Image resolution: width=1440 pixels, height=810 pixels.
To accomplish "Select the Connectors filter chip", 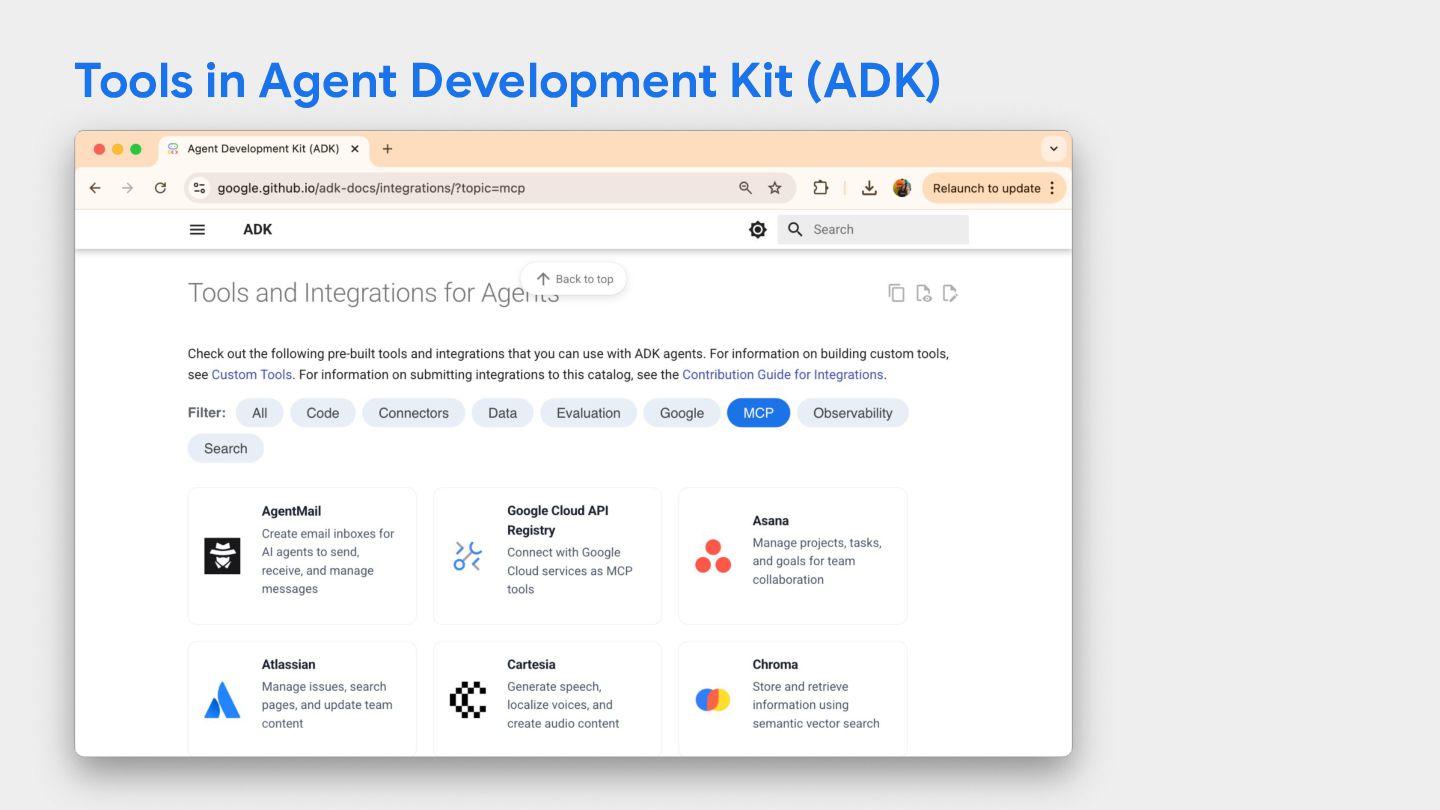I will point(414,413).
